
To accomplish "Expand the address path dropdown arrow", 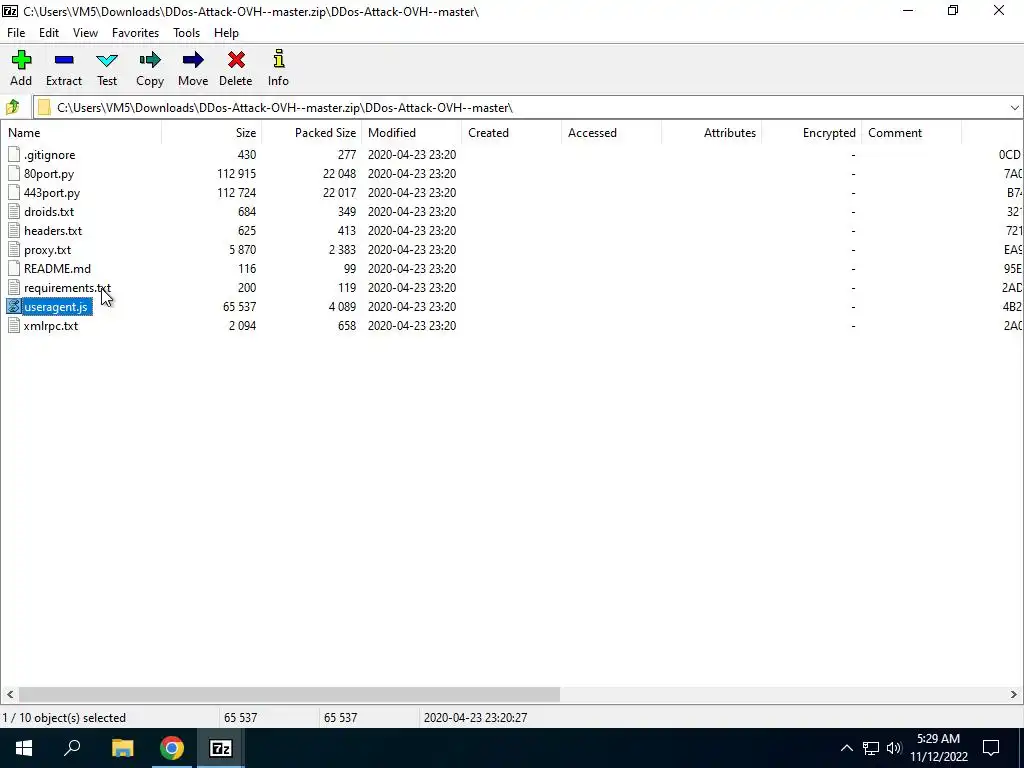I will coord(1014,108).
